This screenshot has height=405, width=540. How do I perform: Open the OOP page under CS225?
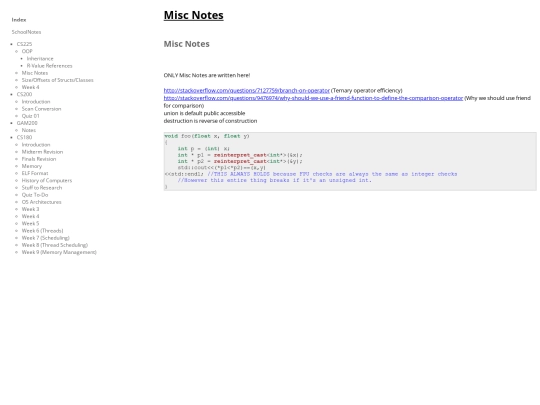27,51
